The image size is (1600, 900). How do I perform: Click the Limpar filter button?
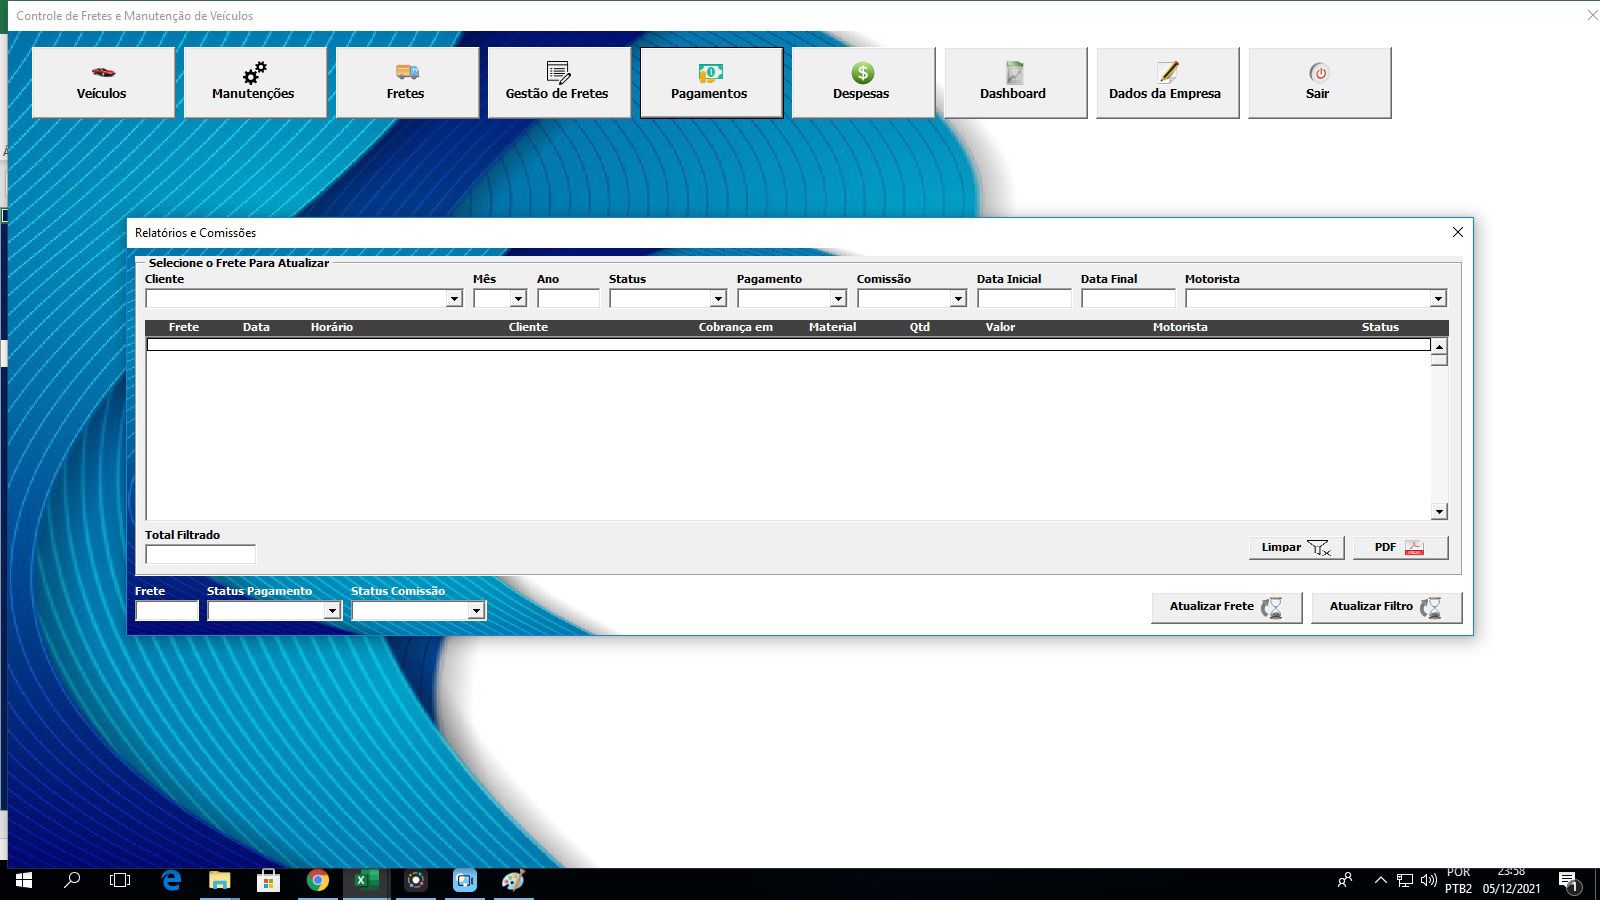(x=1295, y=548)
